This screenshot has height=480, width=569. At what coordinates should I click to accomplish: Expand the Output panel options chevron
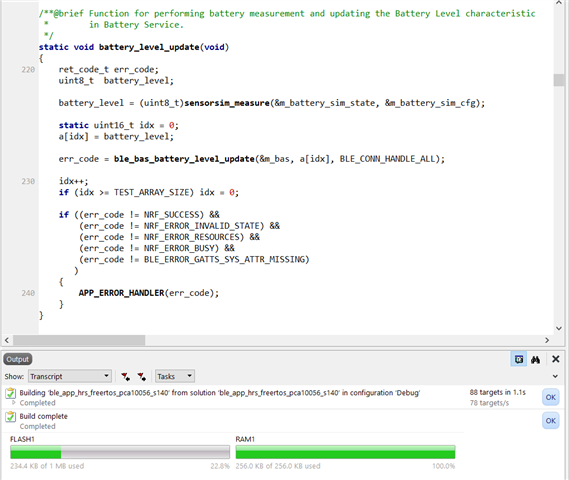(x=555, y=376)
